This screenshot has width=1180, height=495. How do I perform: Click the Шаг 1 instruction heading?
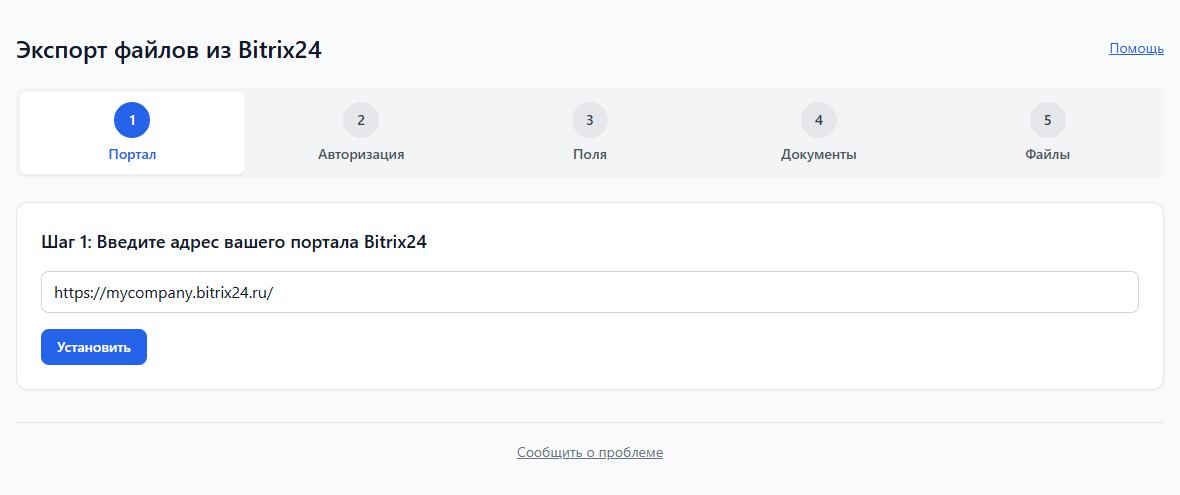234,243
